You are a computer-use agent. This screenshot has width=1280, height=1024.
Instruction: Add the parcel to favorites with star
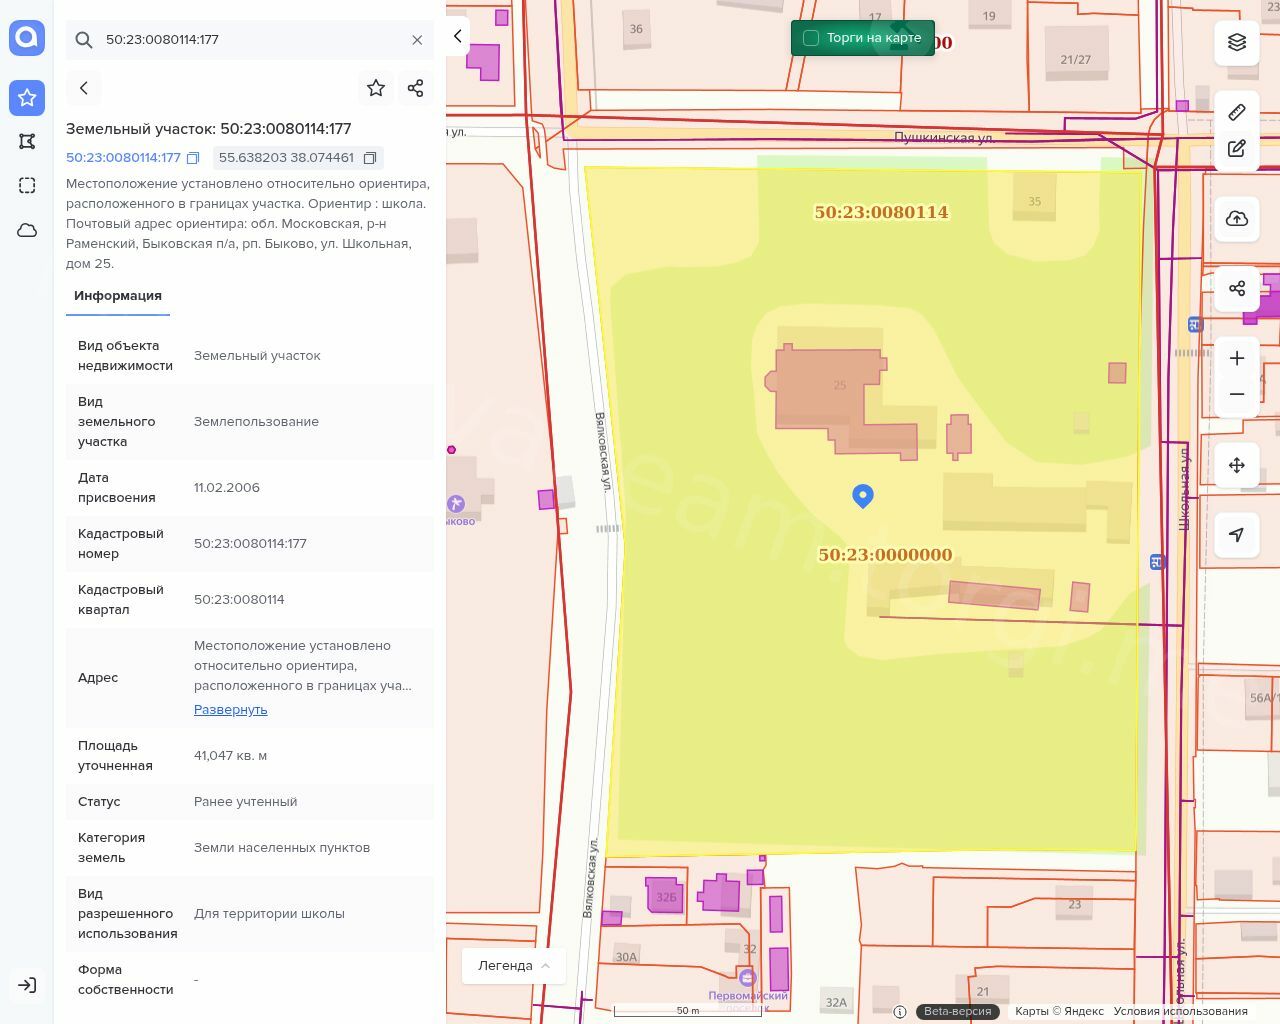(376, 88)
